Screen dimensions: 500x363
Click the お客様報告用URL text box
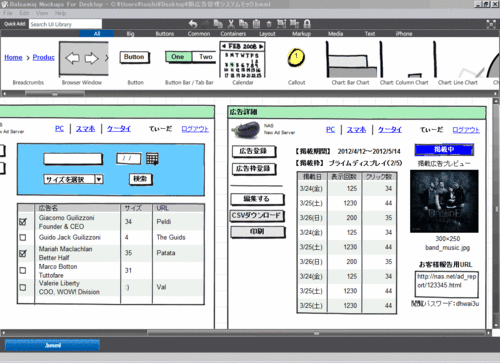(x=446, y=284)
